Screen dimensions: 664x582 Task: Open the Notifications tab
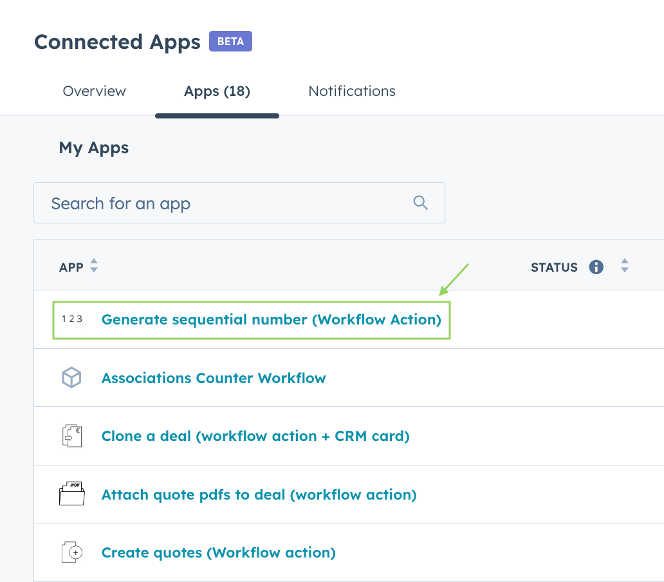pos(352,91)
